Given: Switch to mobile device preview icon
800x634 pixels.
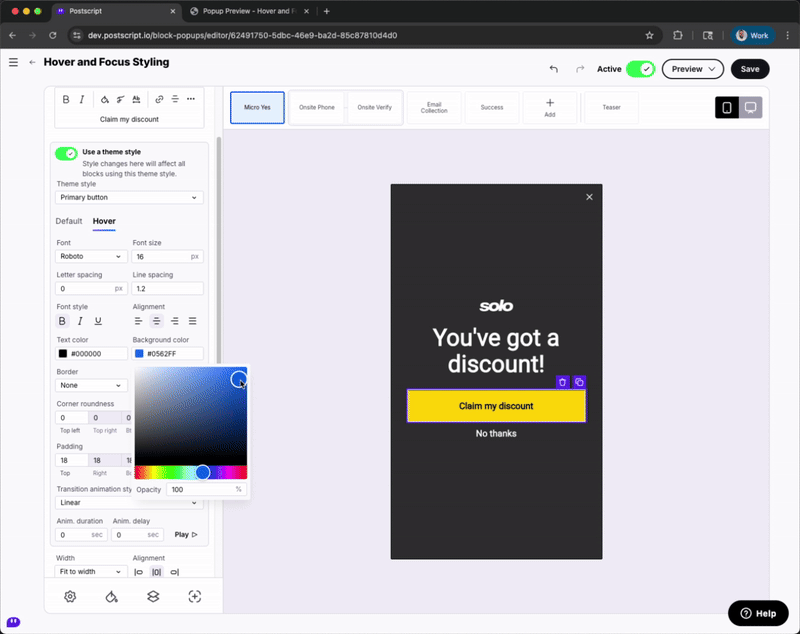Looking at the screenshot, I should 727,108.
